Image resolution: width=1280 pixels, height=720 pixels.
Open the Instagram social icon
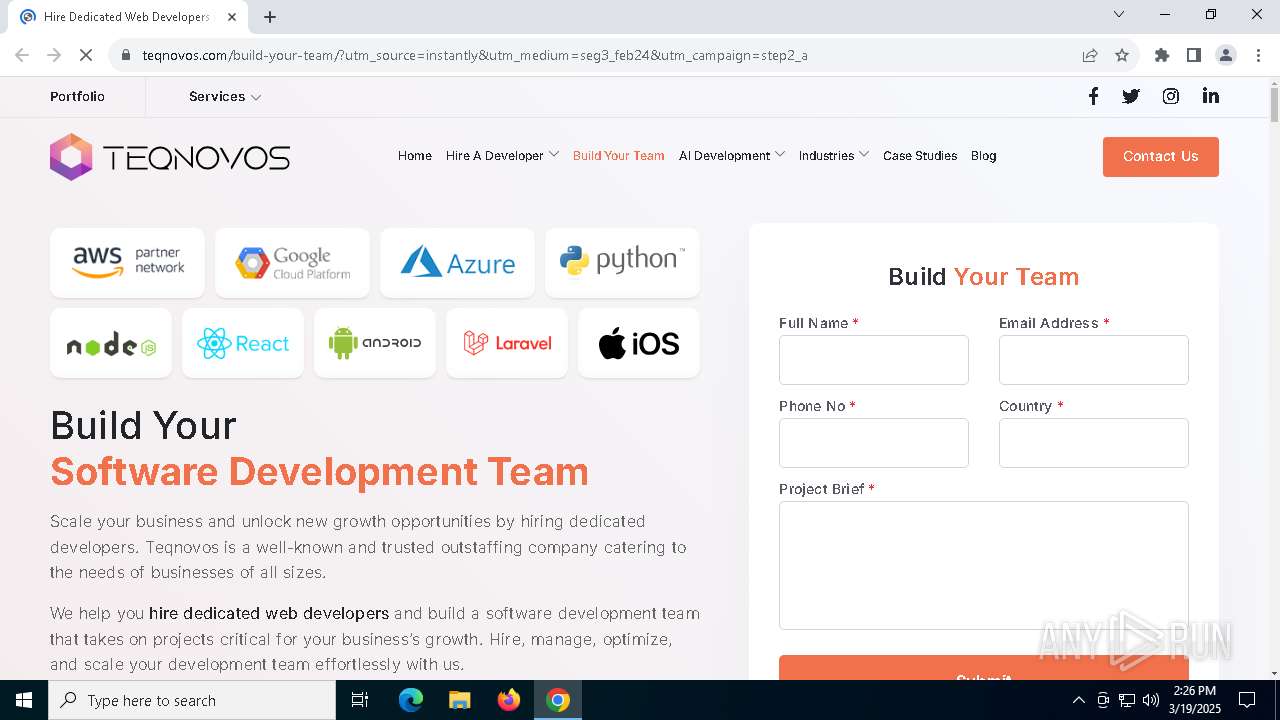(x=1171, y=96)
